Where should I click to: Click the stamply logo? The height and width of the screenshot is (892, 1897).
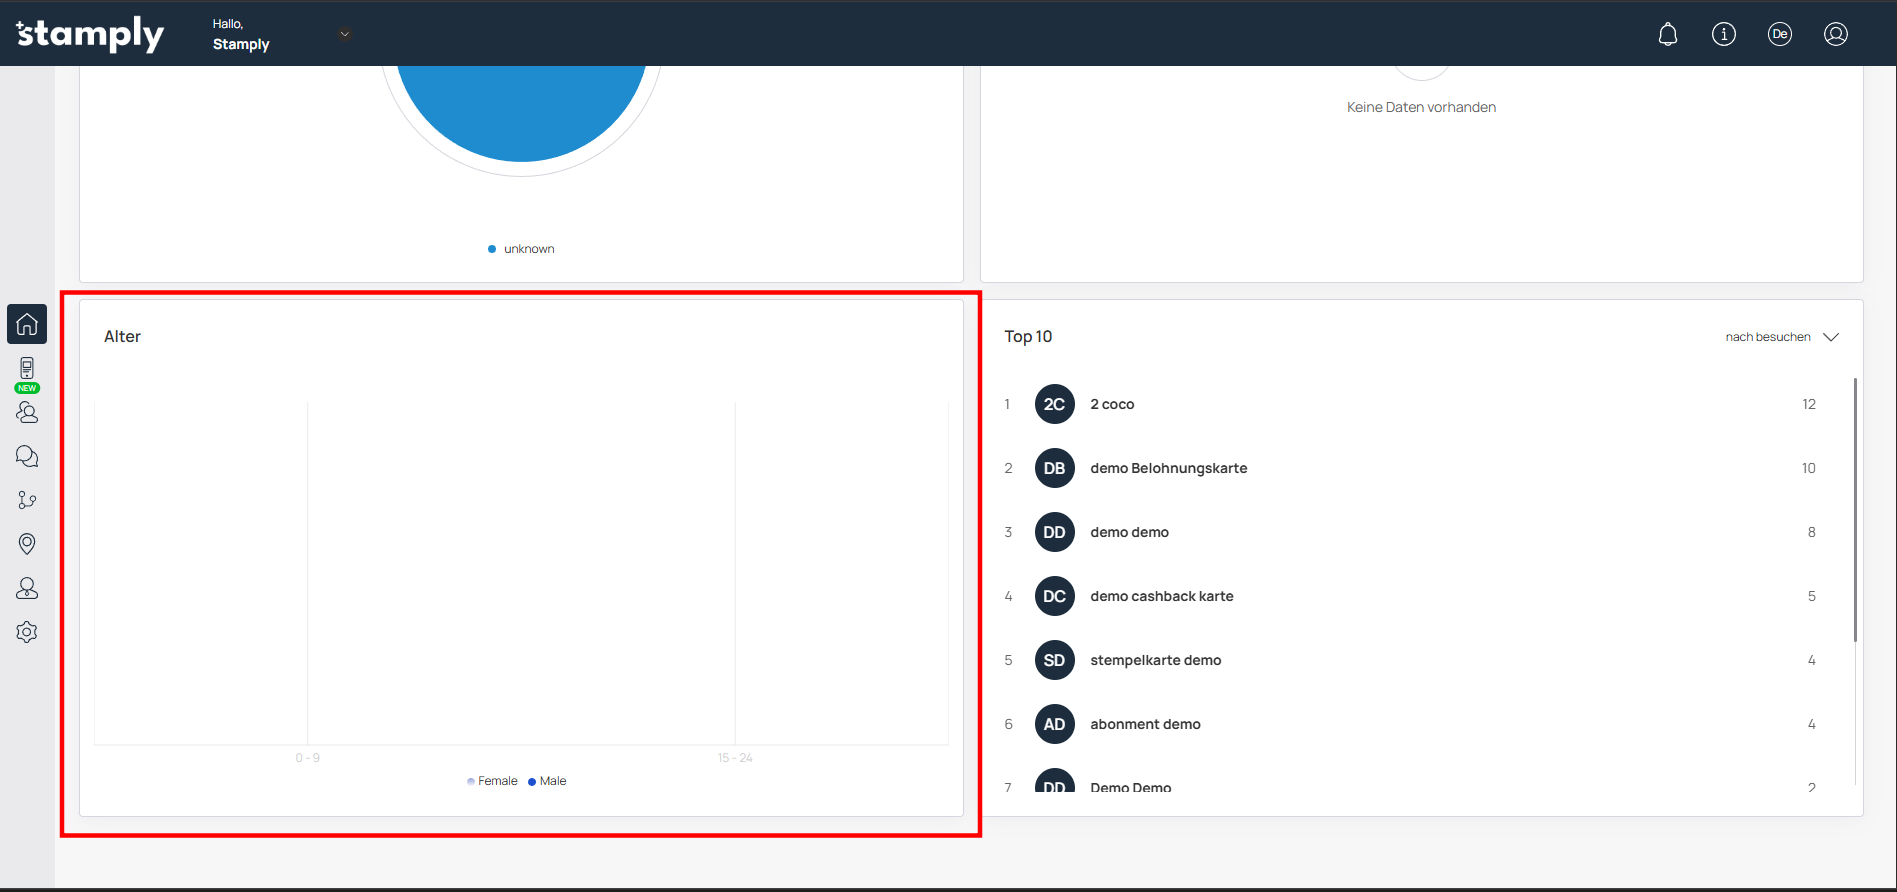[x=90, y=34]
